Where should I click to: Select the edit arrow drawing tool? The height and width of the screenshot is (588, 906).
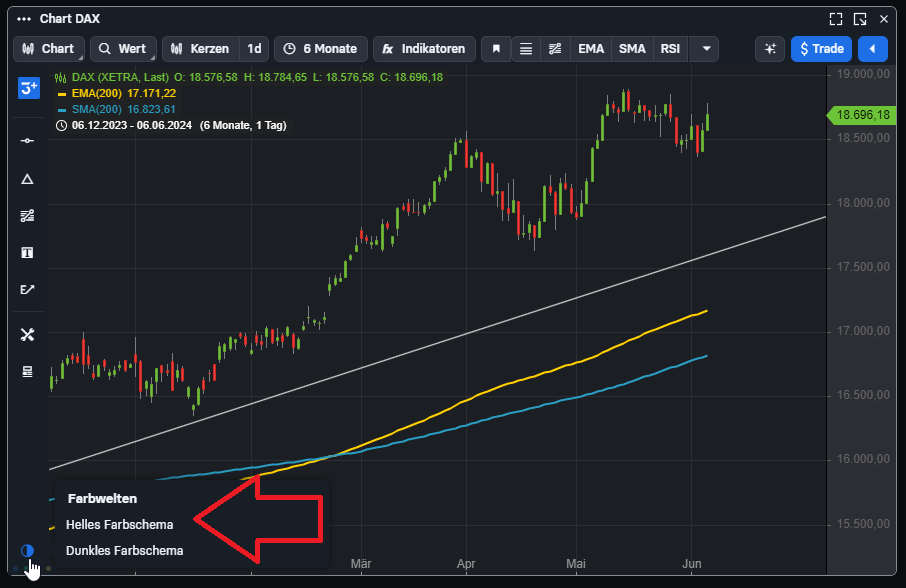(x=27, y=289)
